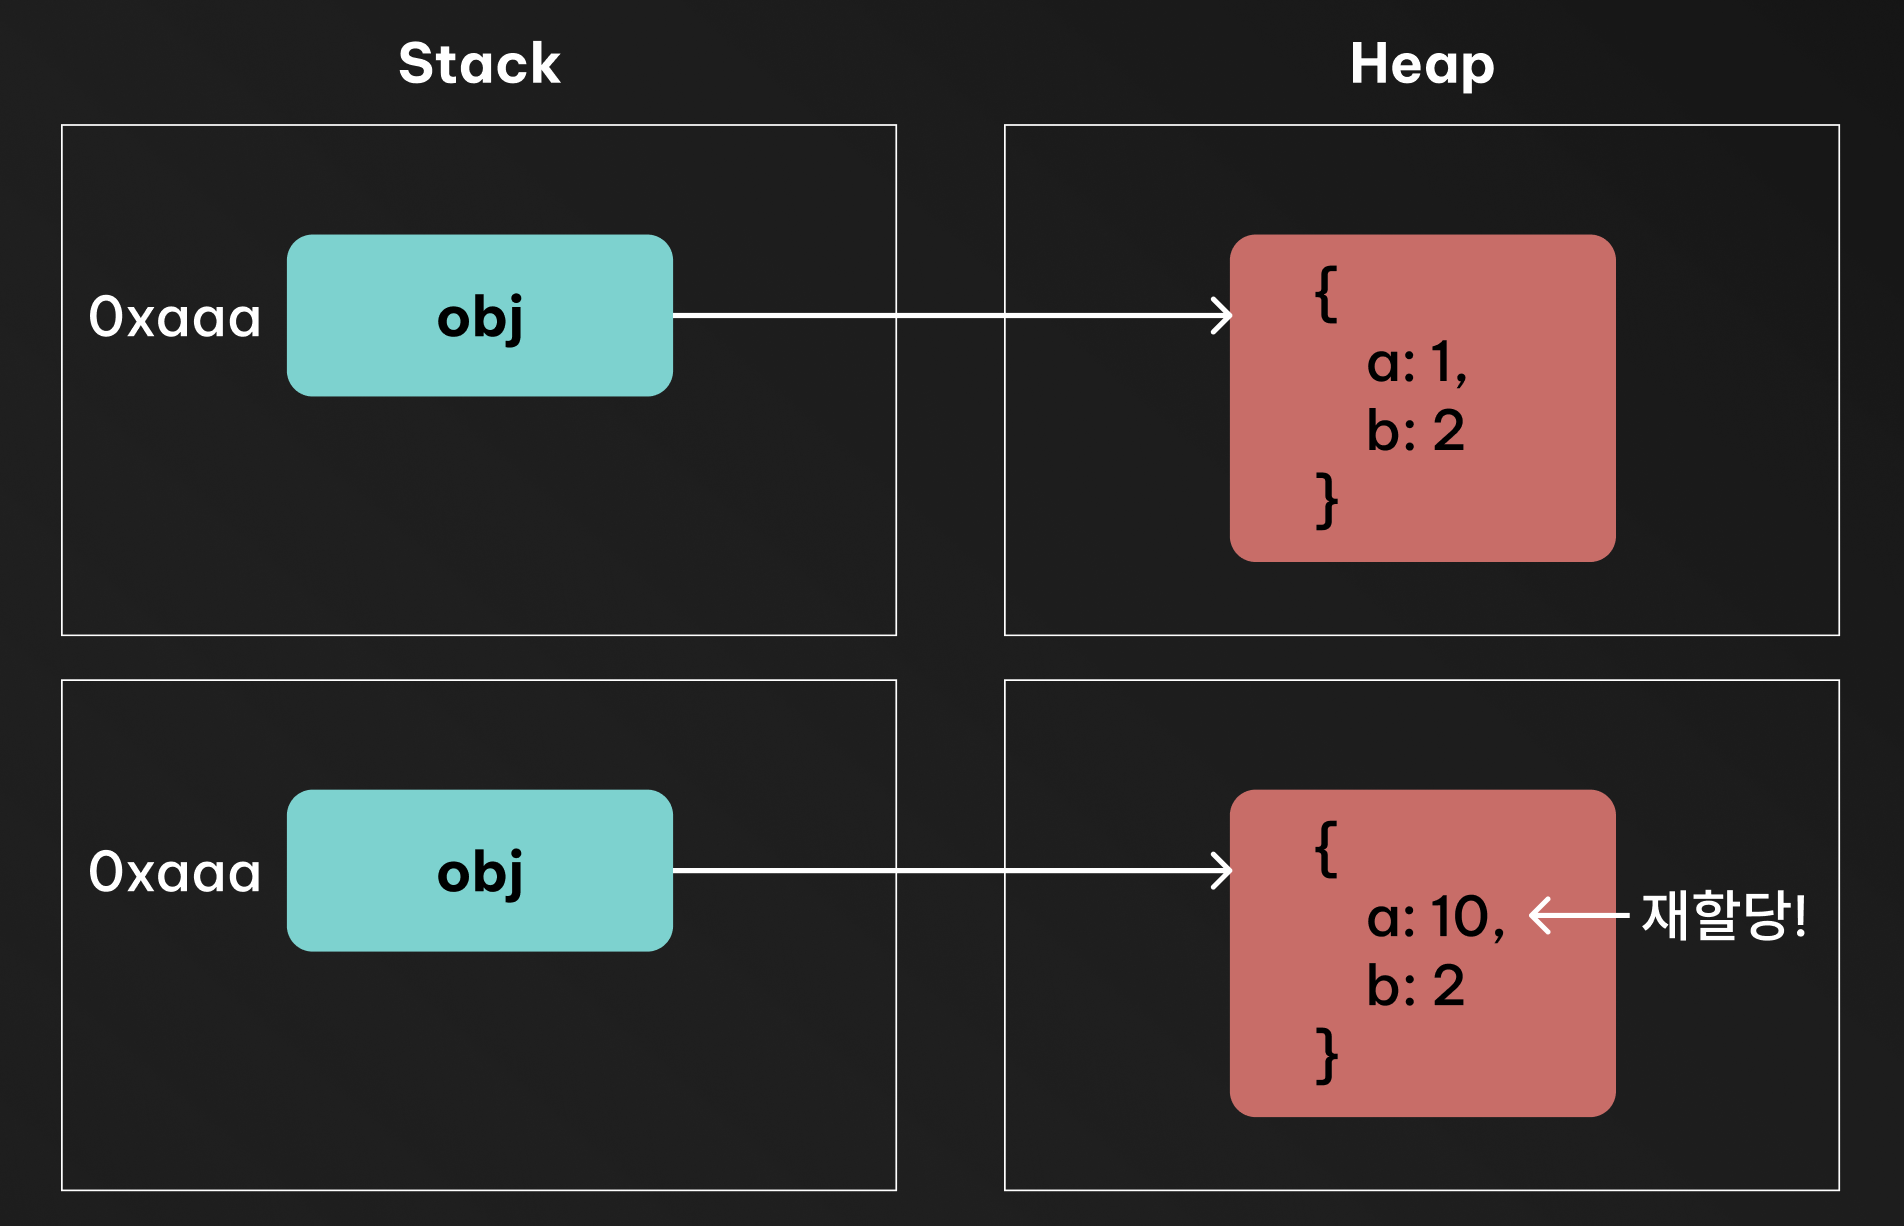Viewport: 1904px width, 1226px height.
Task: Click the 0xaaa address beside the first obj box
Action: [175, 318]
